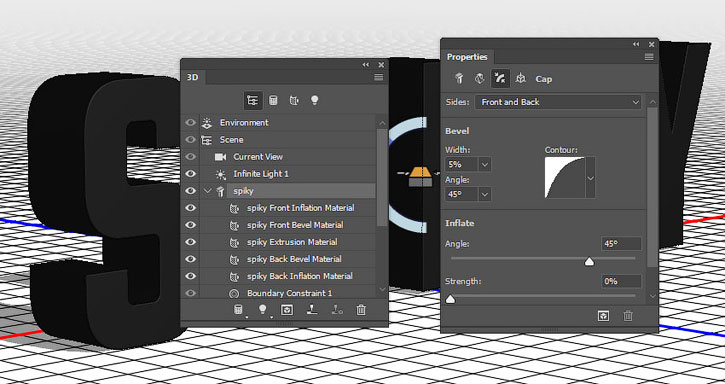The width and height of the screenshot is (725, 384).
Task: Click Move to ground plane icon
Action: (x=312, y=310)
